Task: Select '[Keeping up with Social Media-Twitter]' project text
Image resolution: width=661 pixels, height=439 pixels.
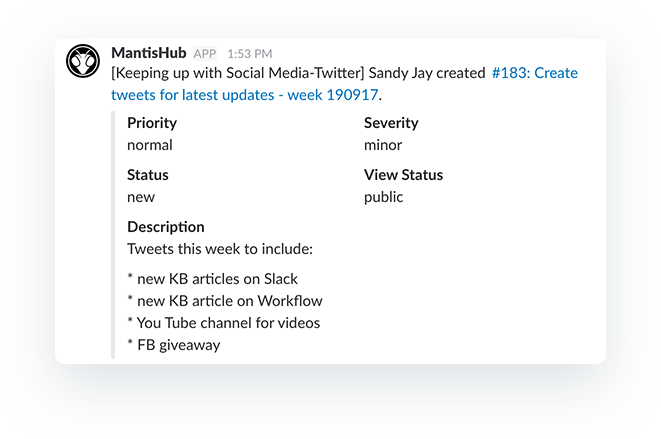Action: tap(237, 73)
